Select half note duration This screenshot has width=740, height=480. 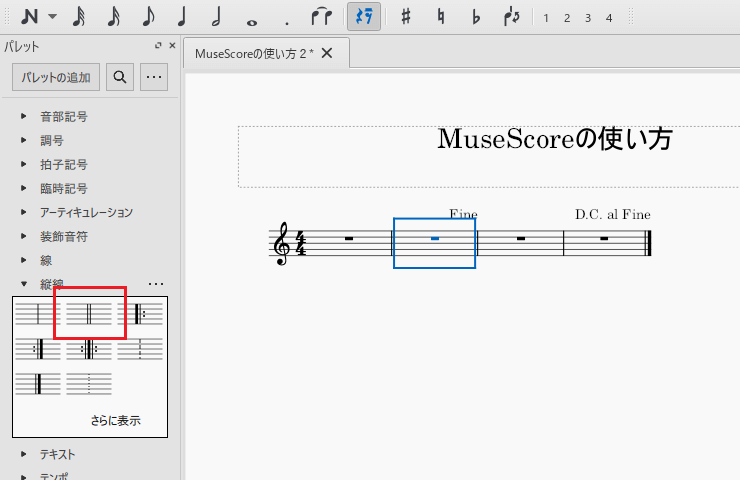(217, 17)
